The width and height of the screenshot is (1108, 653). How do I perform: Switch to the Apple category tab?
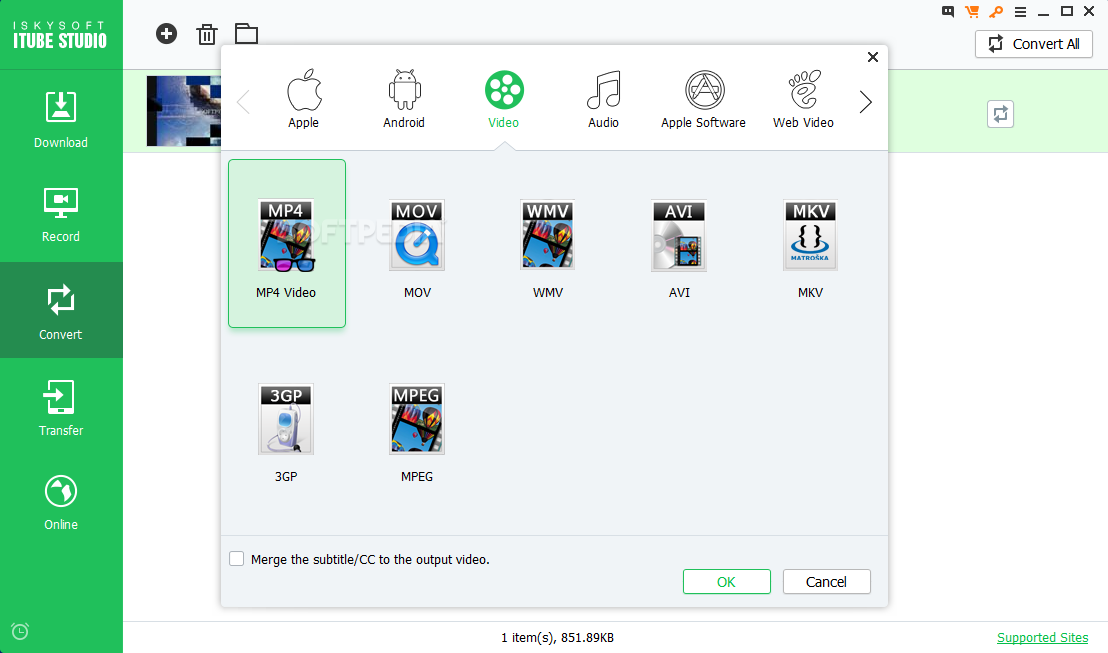click(303, 99)
